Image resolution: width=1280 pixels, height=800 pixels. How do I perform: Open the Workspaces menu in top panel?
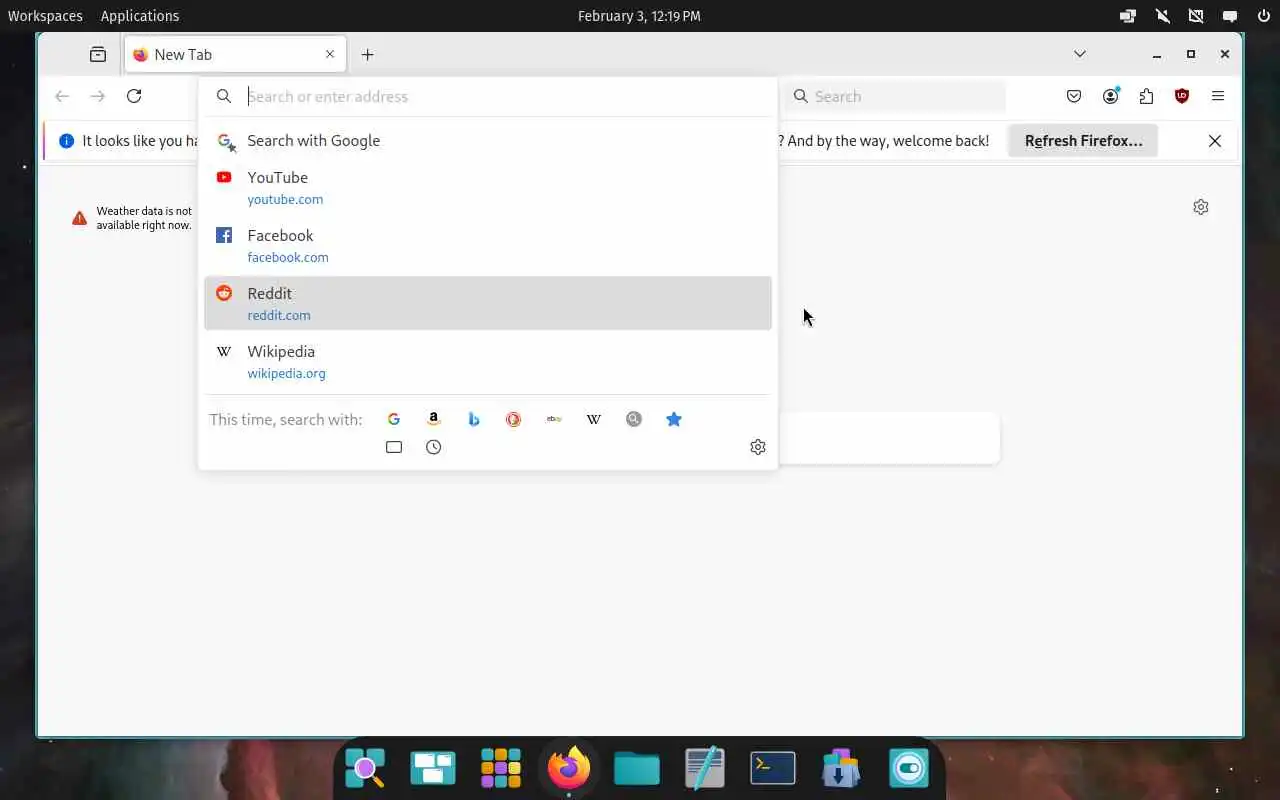45,16
